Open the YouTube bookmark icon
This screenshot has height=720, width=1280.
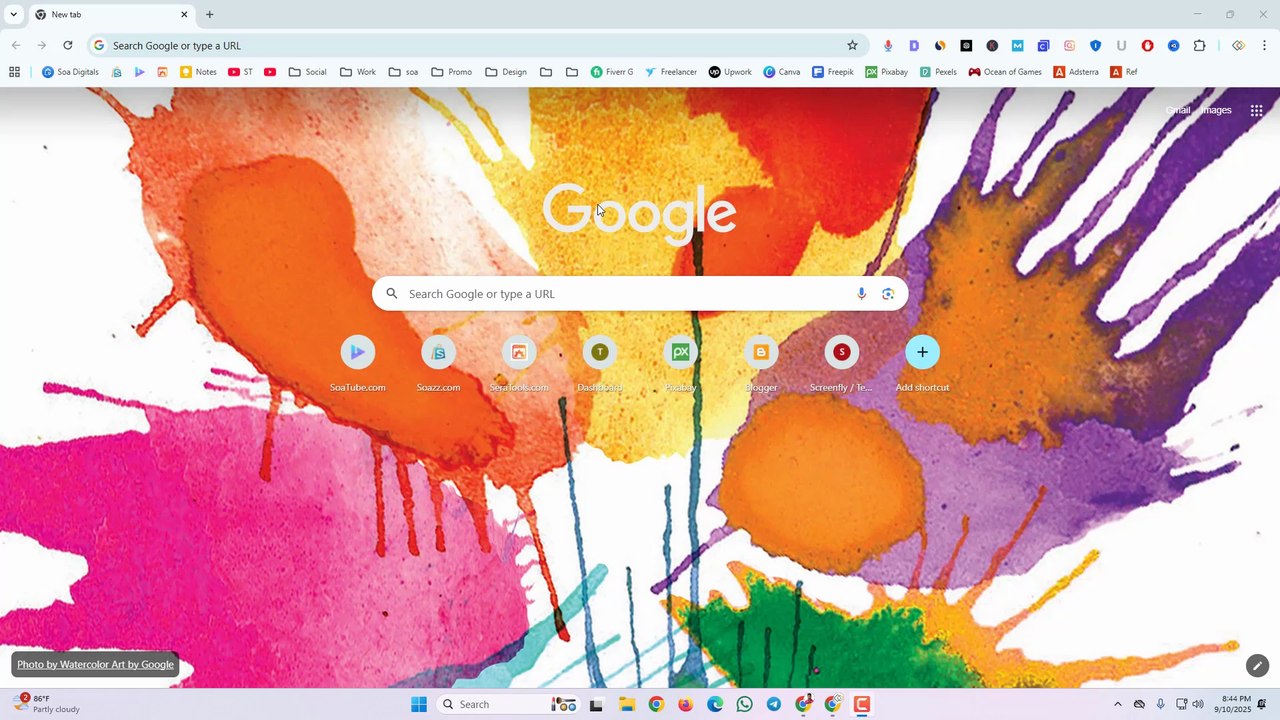(270, 72)
